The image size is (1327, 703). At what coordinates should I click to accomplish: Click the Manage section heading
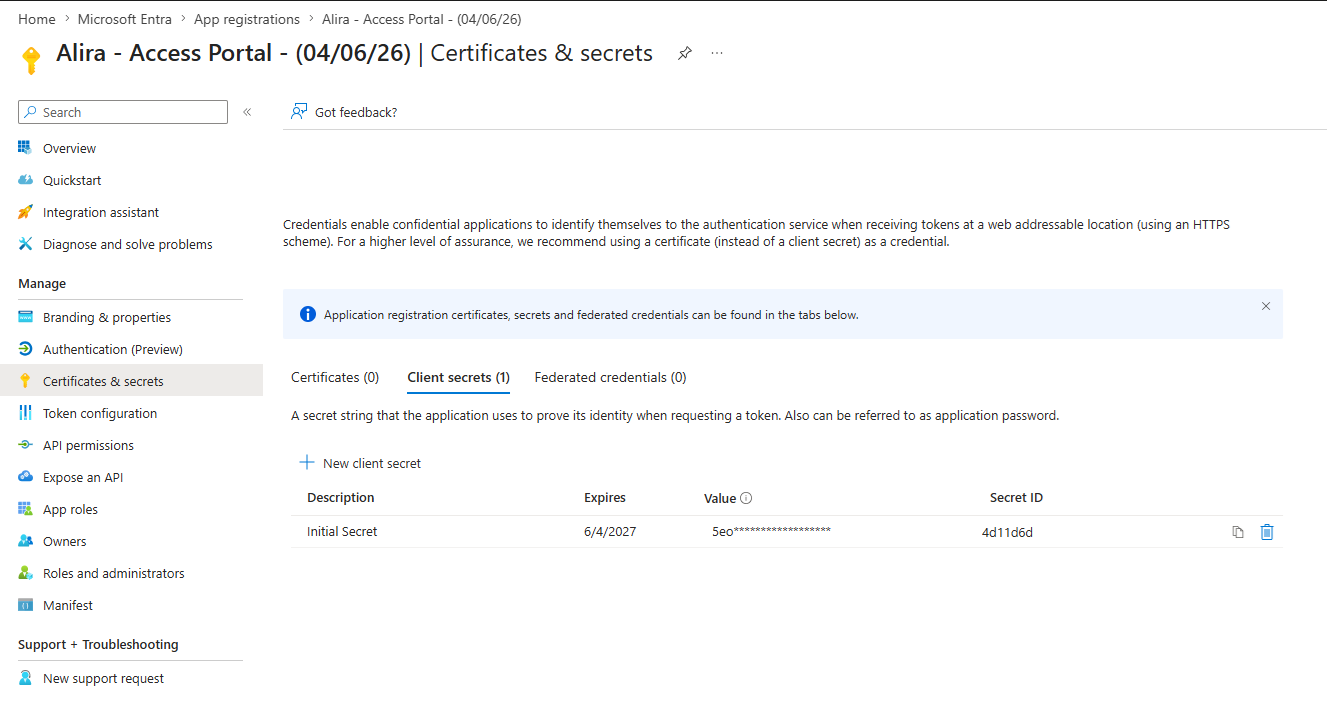point(42,284)
